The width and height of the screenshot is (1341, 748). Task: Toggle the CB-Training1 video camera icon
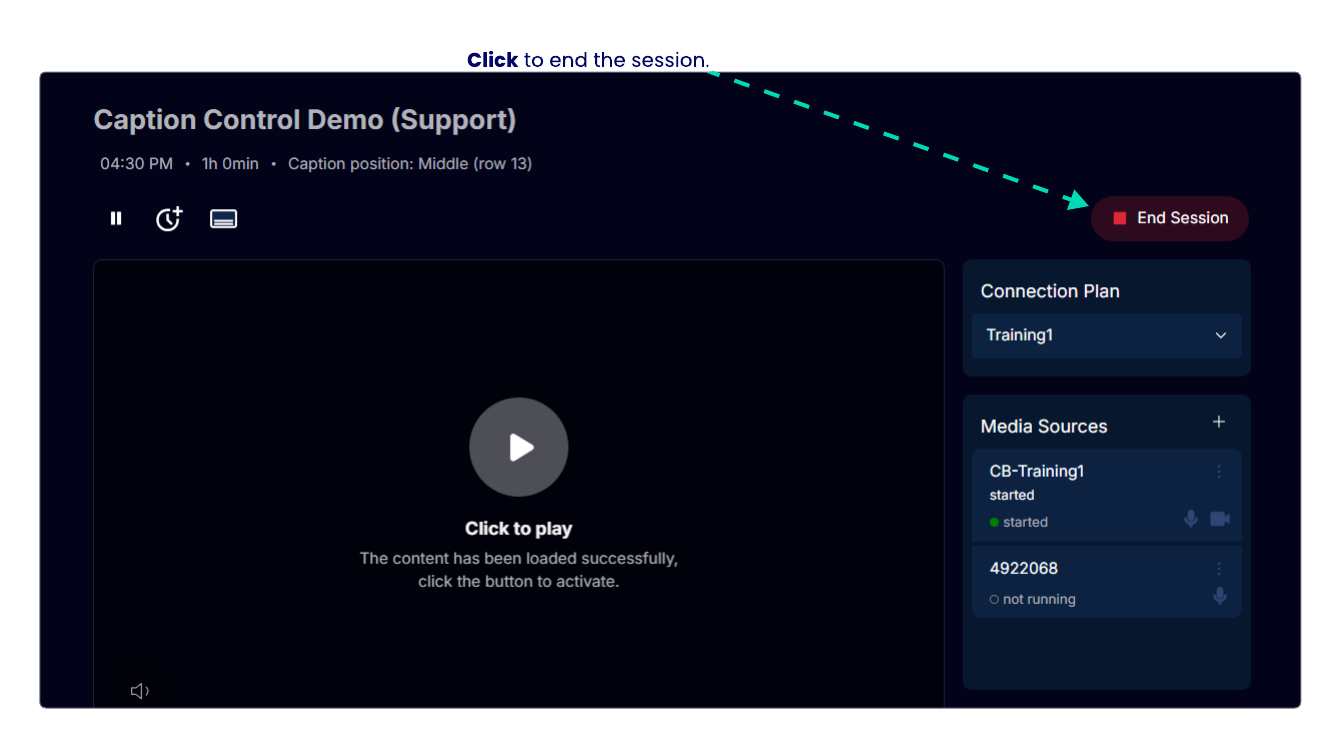pyautogui.click(x=1220, y=519)
